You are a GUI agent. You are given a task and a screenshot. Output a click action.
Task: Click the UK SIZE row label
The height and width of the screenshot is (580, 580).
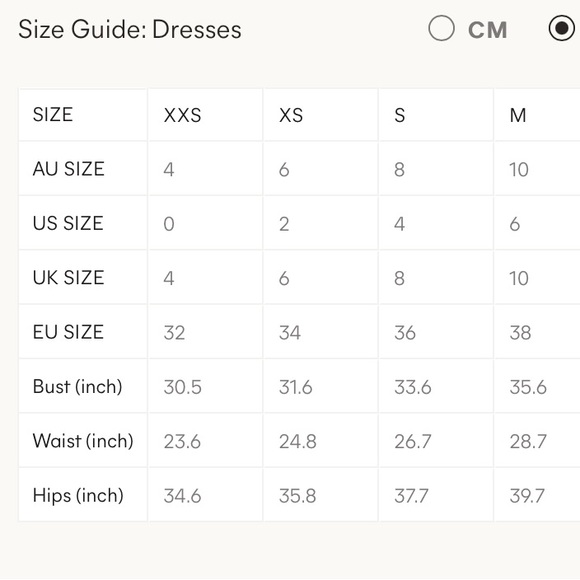(x=68, y=277)
